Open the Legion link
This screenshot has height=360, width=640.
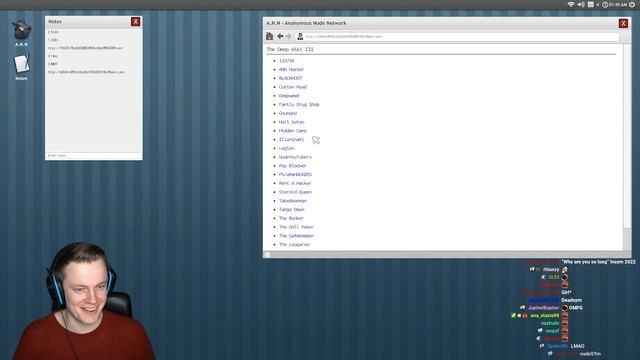286,148
